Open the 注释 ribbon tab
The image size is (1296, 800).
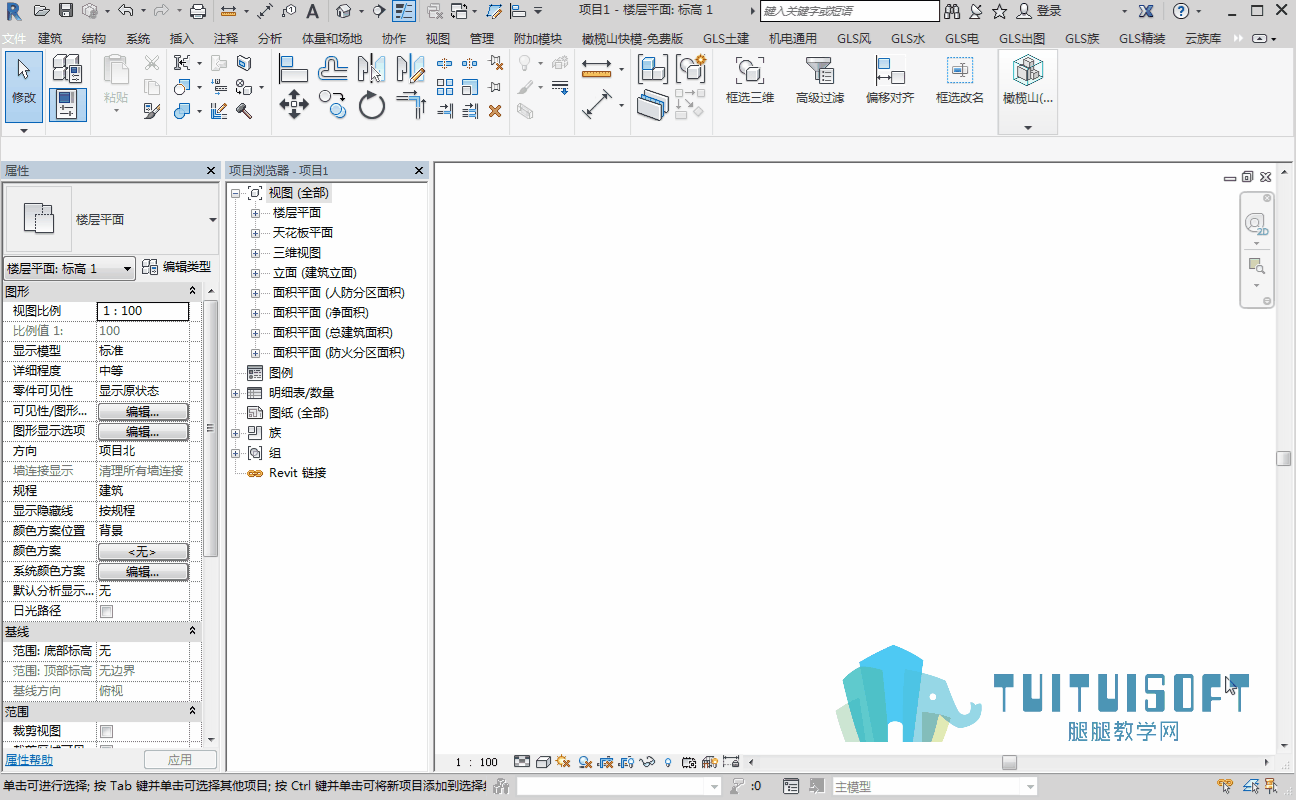pos(226,39)
